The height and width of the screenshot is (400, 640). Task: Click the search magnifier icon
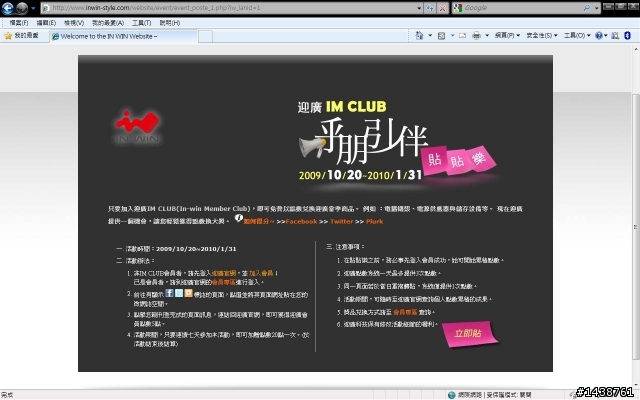pyautogui.click(x=587, y=8)
